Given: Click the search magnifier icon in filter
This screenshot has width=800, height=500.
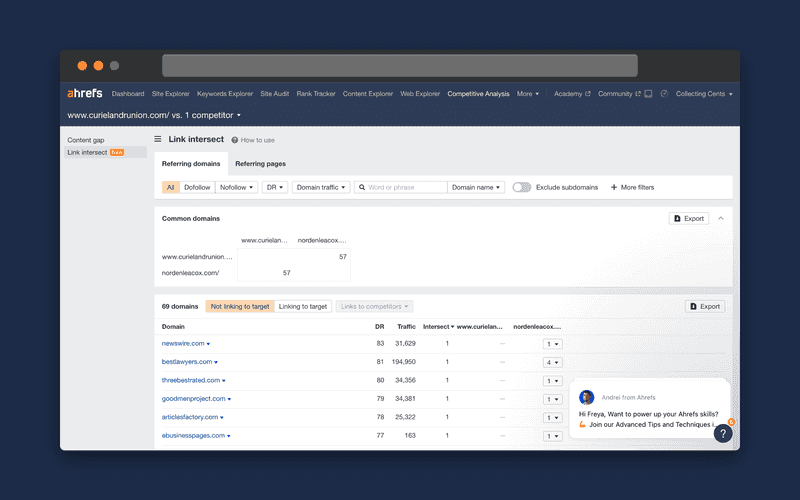Looking at the screenshot, I should coord(362,187).
